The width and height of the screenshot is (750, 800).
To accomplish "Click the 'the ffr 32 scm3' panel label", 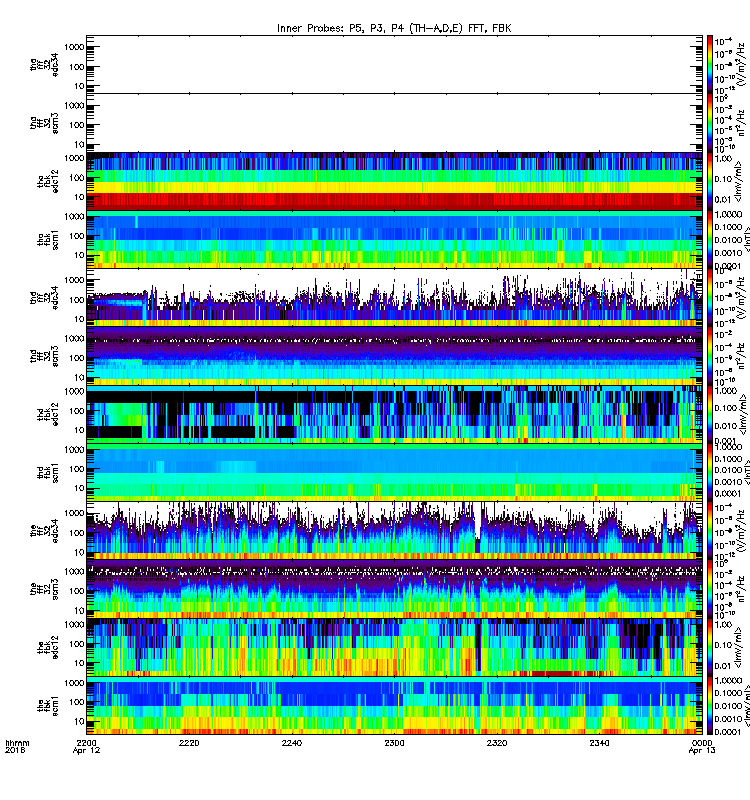I will click(44, 589).
